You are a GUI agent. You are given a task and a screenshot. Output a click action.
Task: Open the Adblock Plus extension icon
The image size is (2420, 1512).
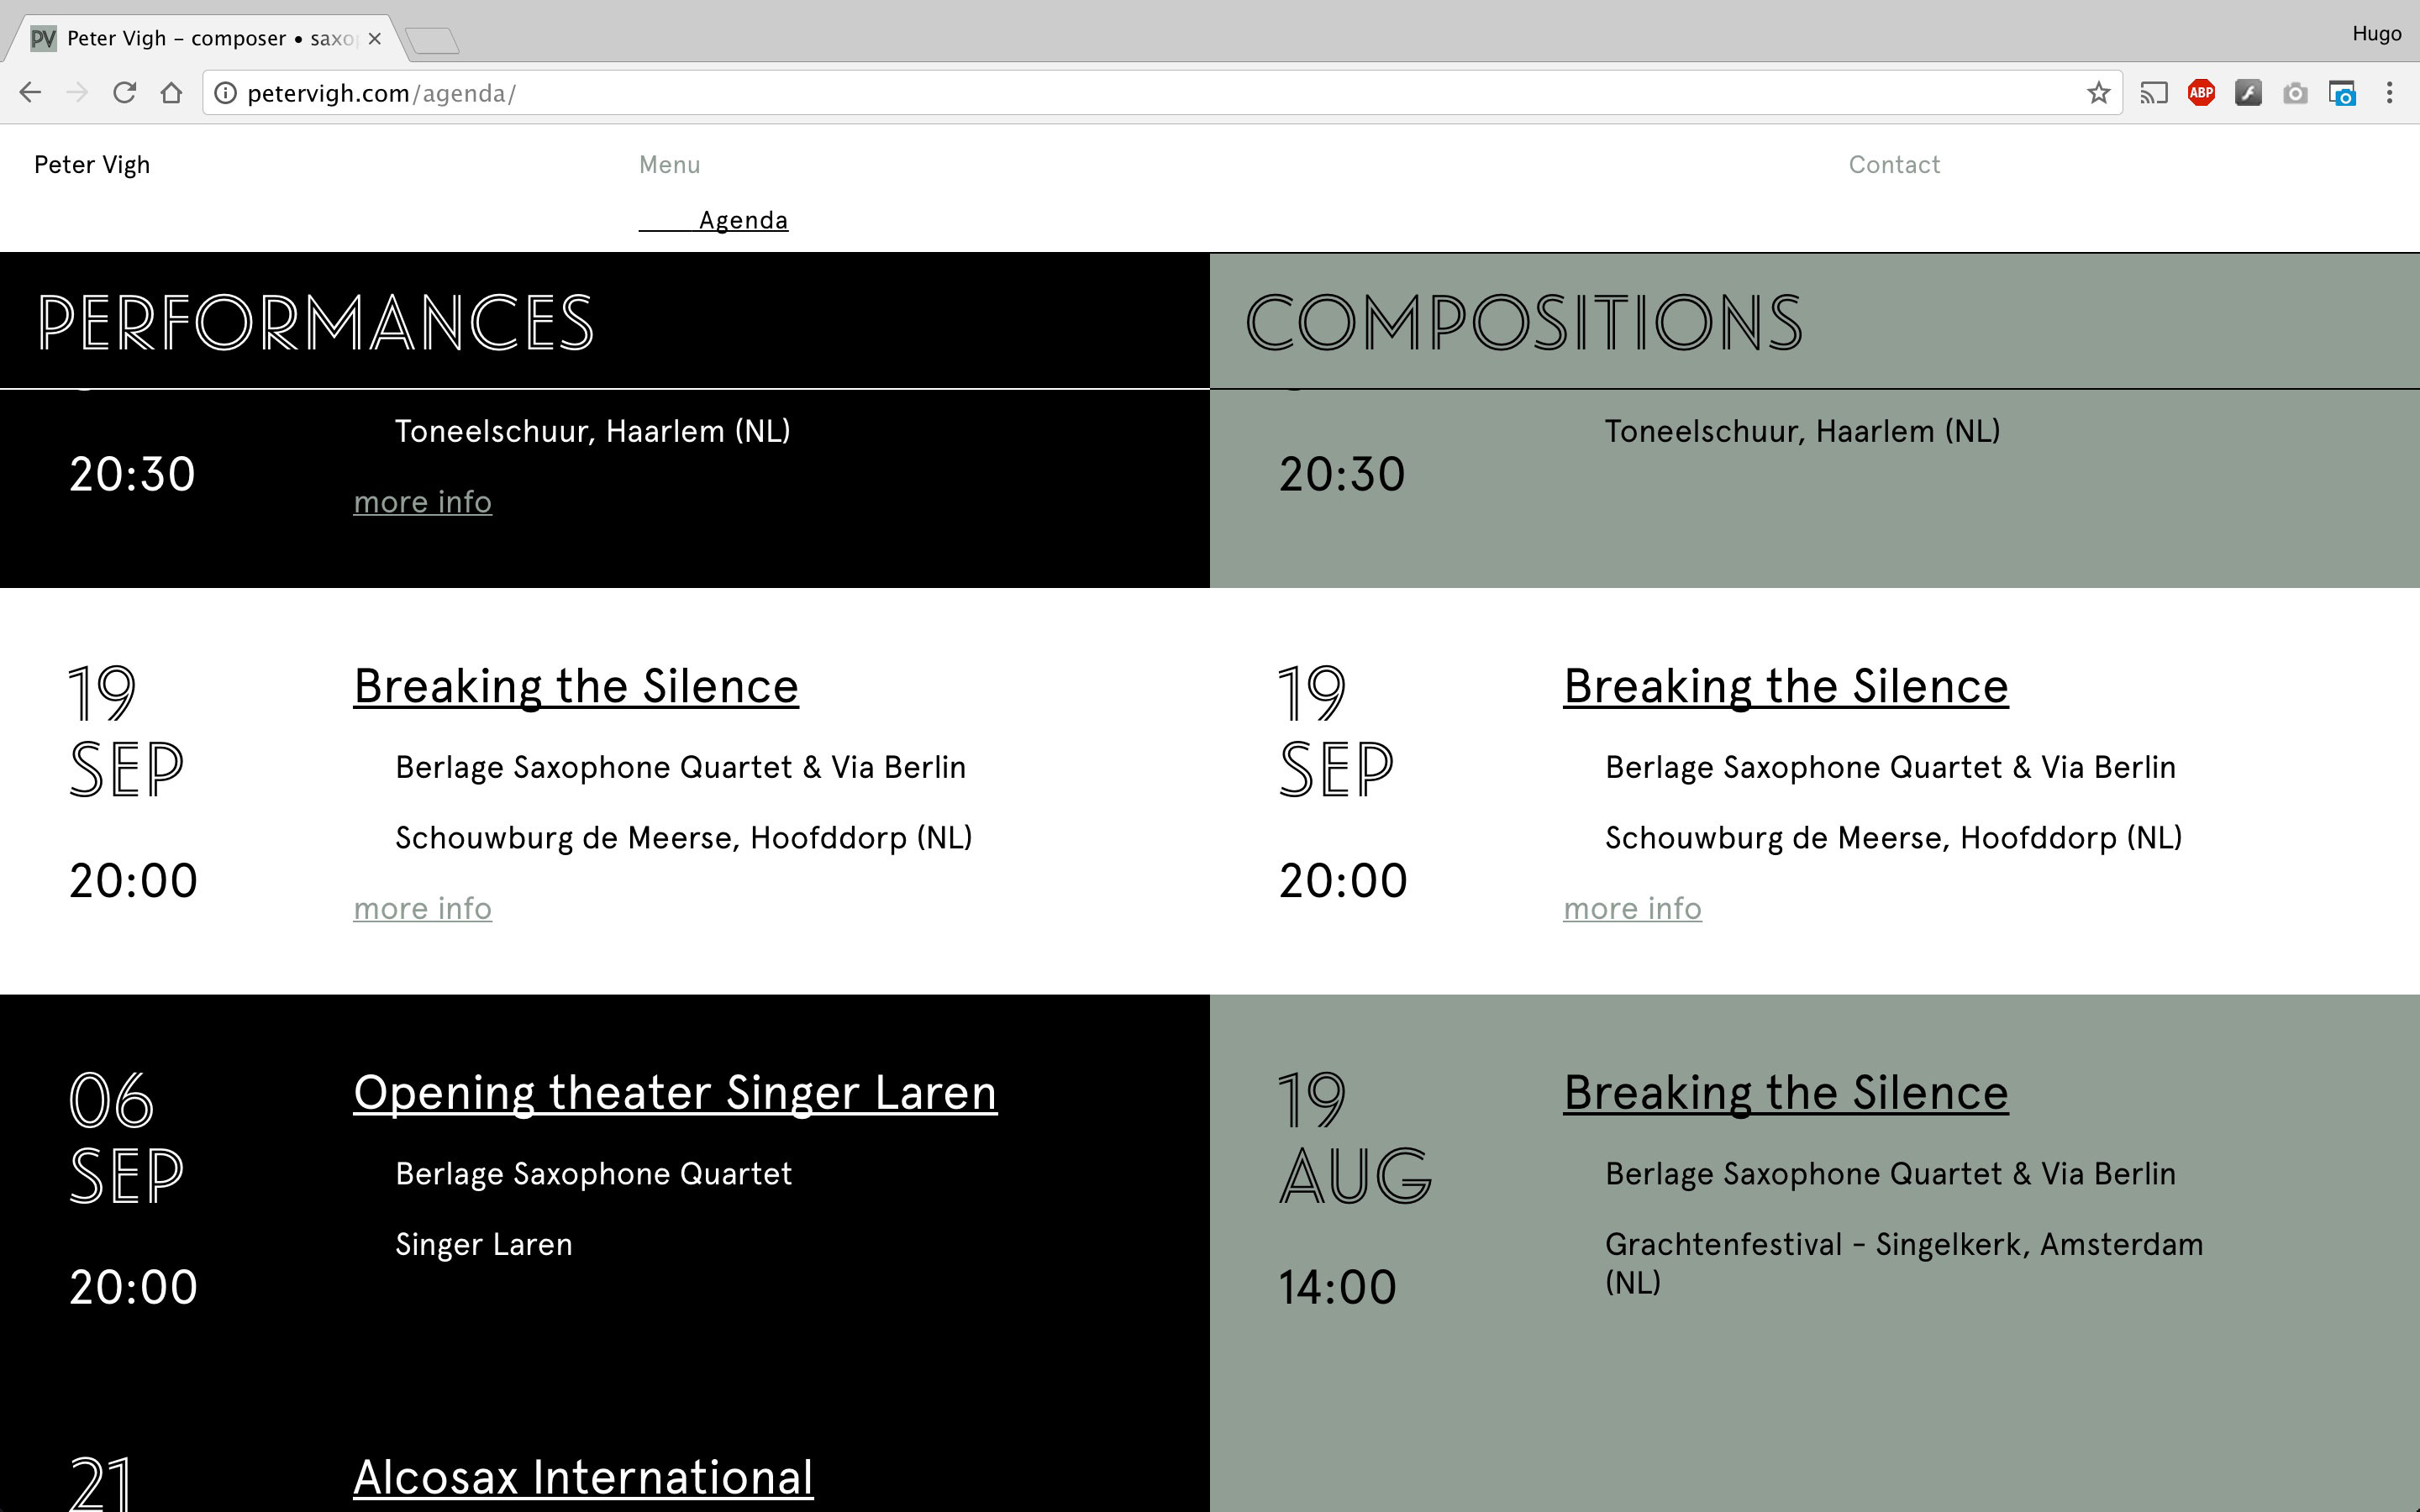[x=2201, y=93]
